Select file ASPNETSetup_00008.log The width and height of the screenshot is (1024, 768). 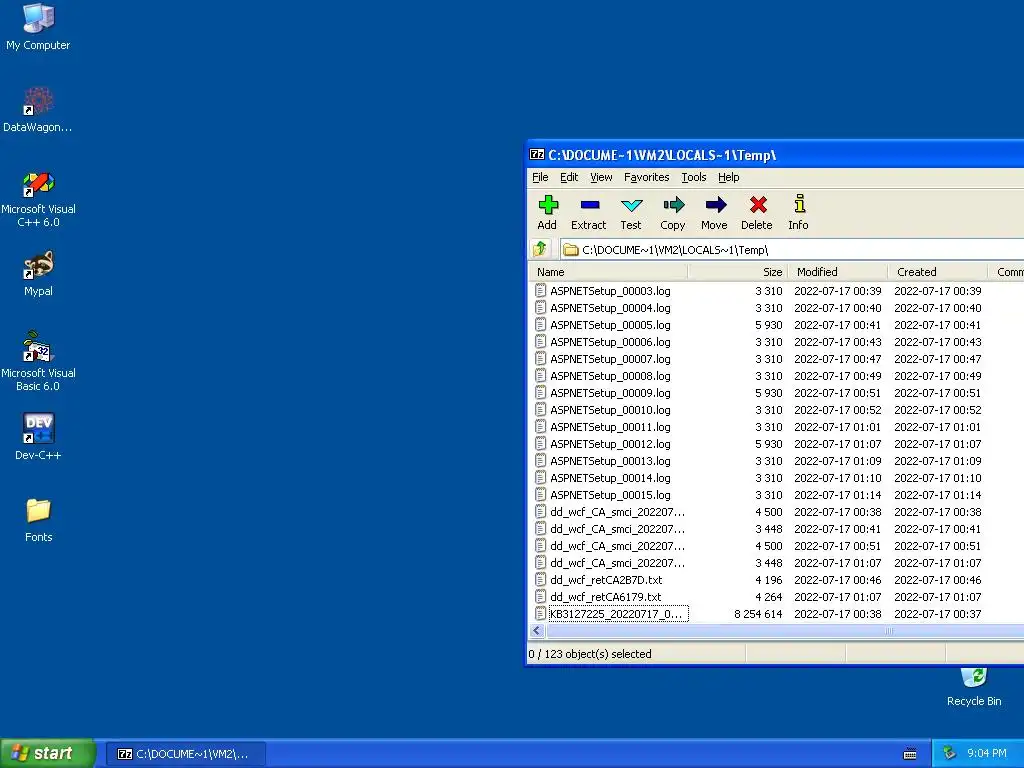[x=610, y=376]
